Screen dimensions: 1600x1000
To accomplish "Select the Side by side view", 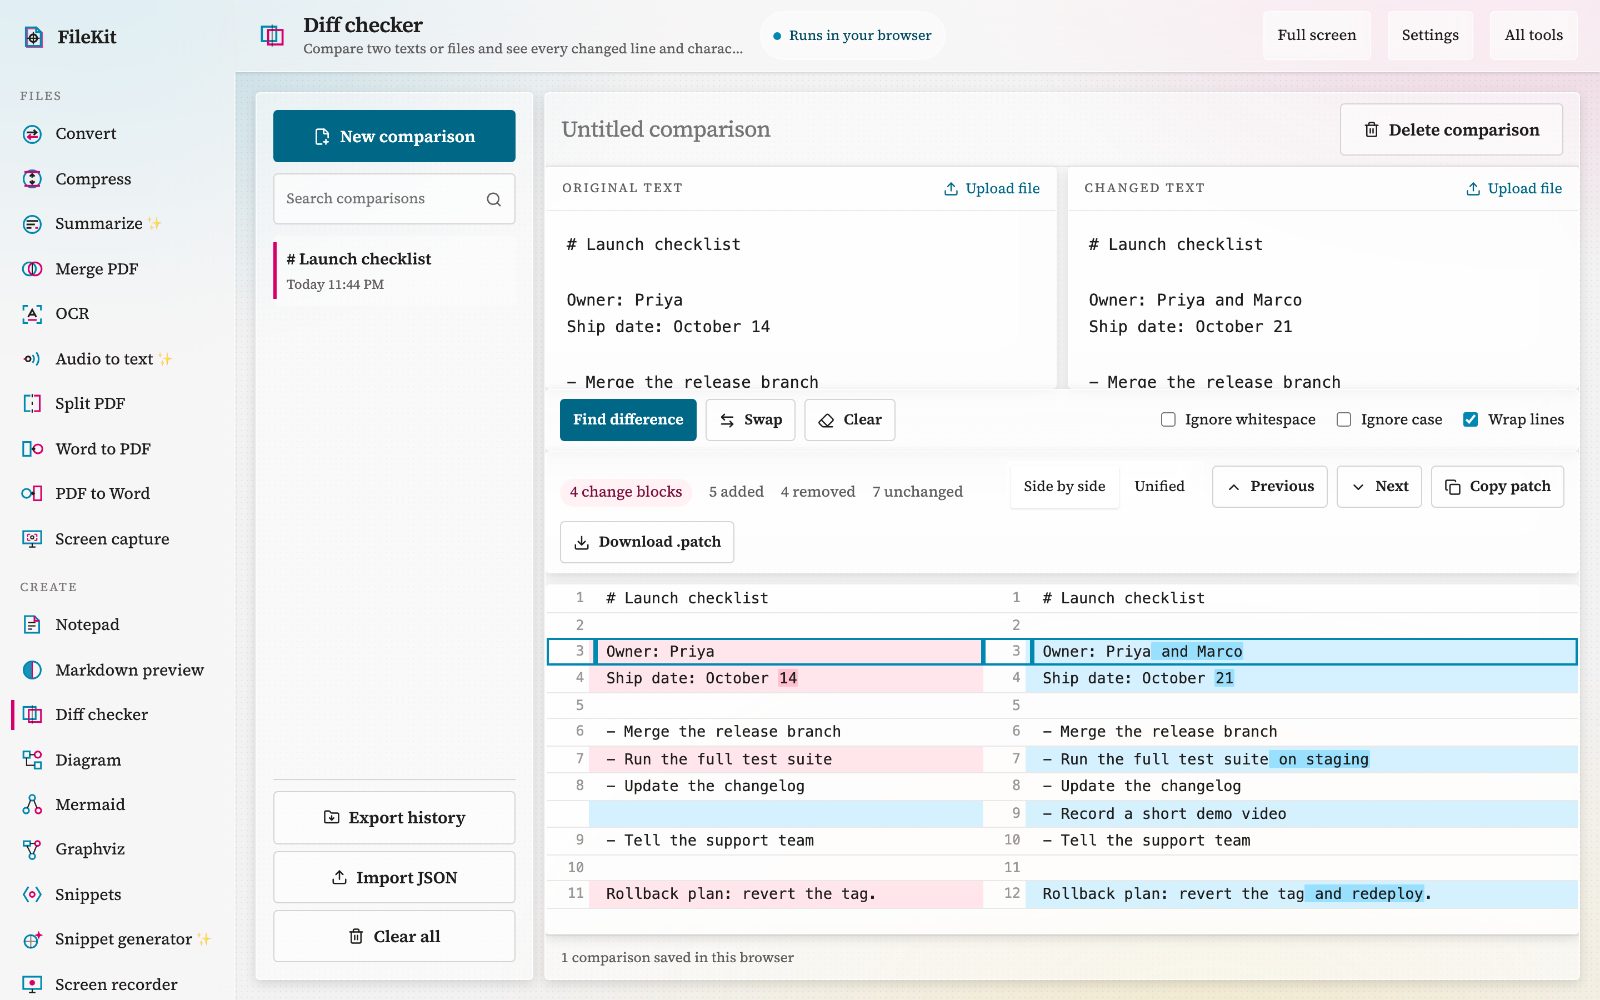I will coord(1064,486).
